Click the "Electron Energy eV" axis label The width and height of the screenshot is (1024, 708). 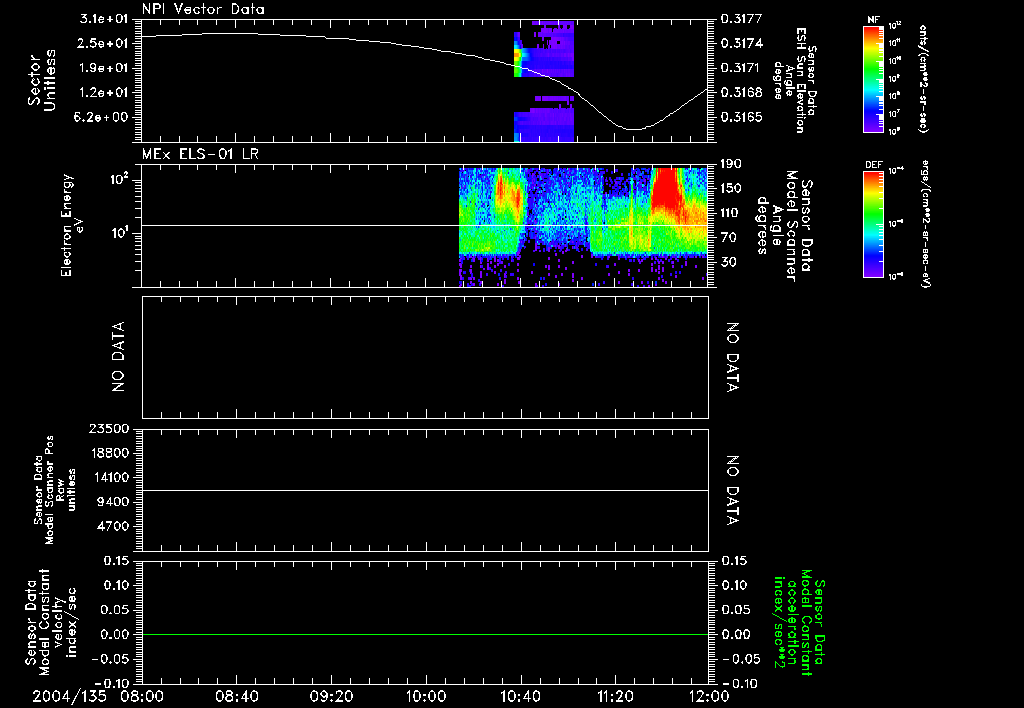click(x=71, y=225)
